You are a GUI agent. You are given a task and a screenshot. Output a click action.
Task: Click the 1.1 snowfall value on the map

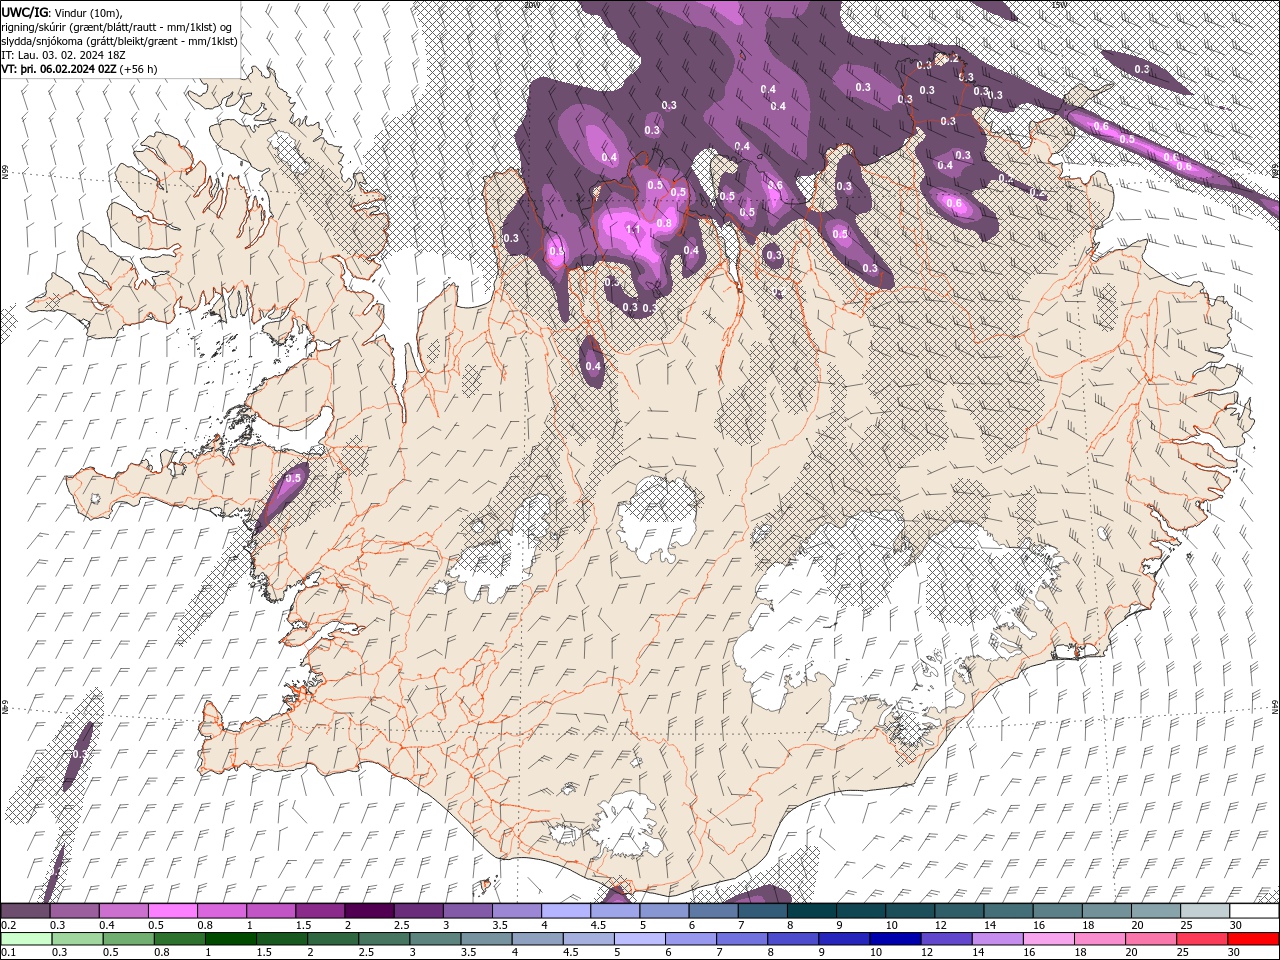point(632,229)
